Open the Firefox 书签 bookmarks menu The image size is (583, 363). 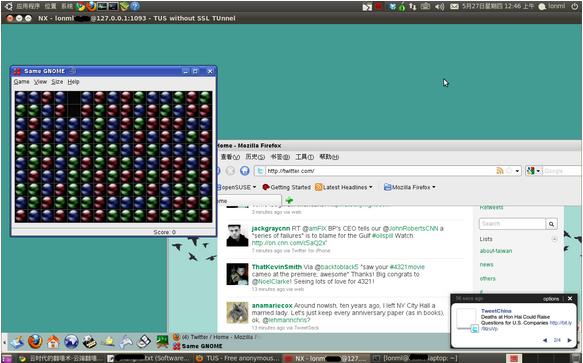280,157
